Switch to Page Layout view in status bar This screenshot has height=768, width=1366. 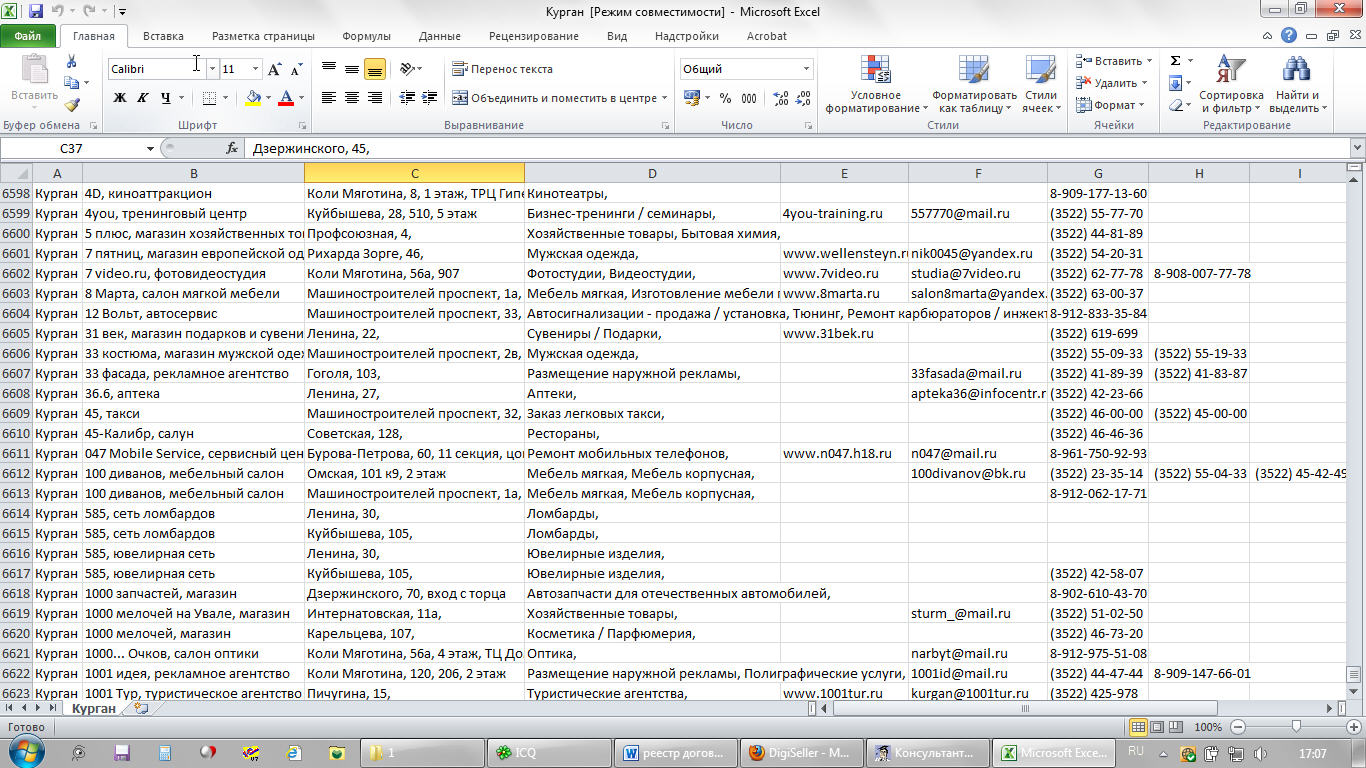pos(1157,727)
